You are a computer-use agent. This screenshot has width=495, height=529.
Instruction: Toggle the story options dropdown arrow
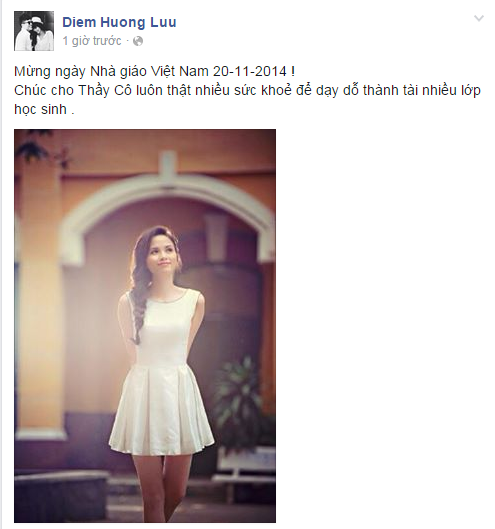click(x=479, y=18)
